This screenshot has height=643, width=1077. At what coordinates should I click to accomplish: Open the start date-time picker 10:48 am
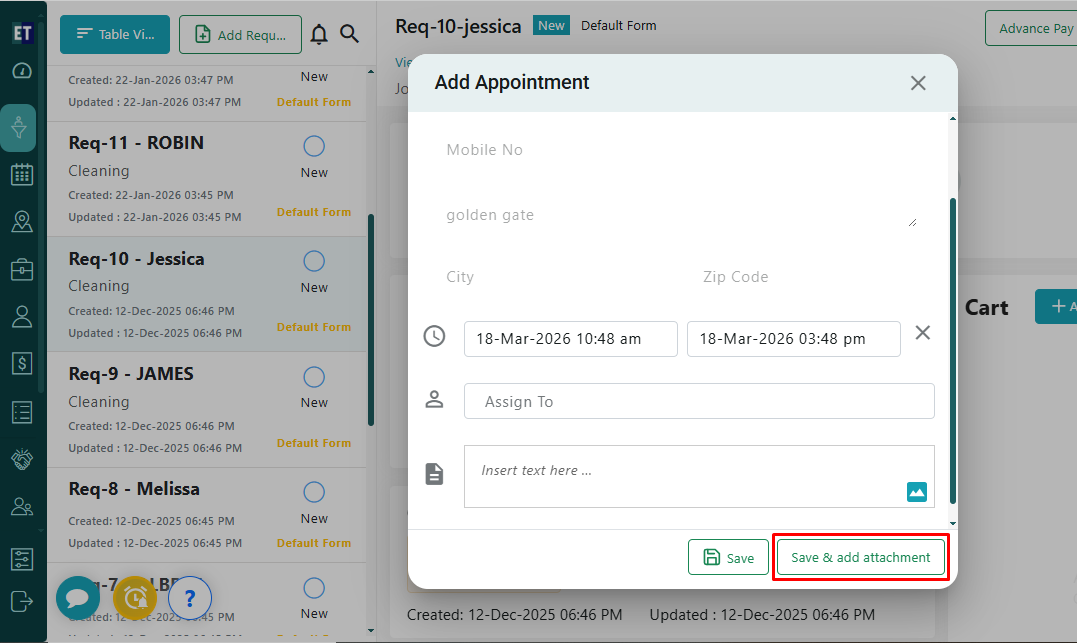click(x=570, y=339)
